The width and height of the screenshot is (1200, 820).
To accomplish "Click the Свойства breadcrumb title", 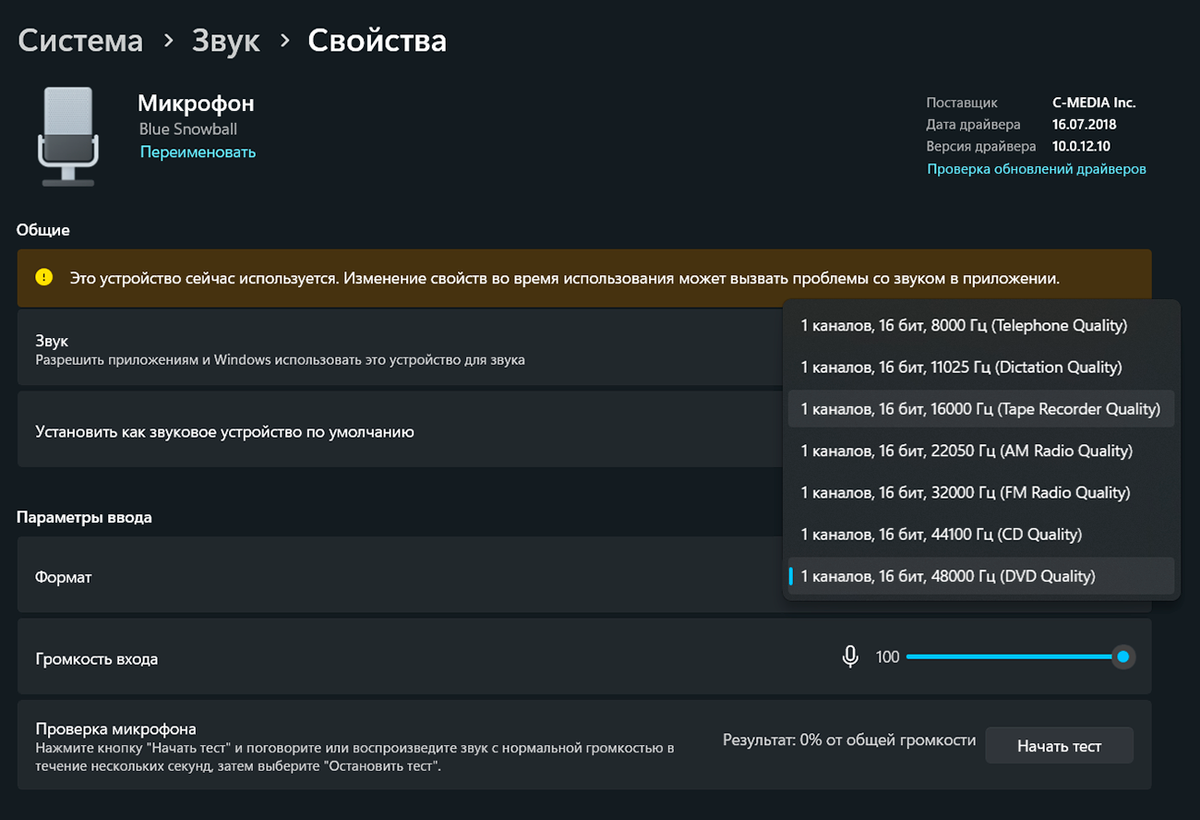I will coord(377,41).
